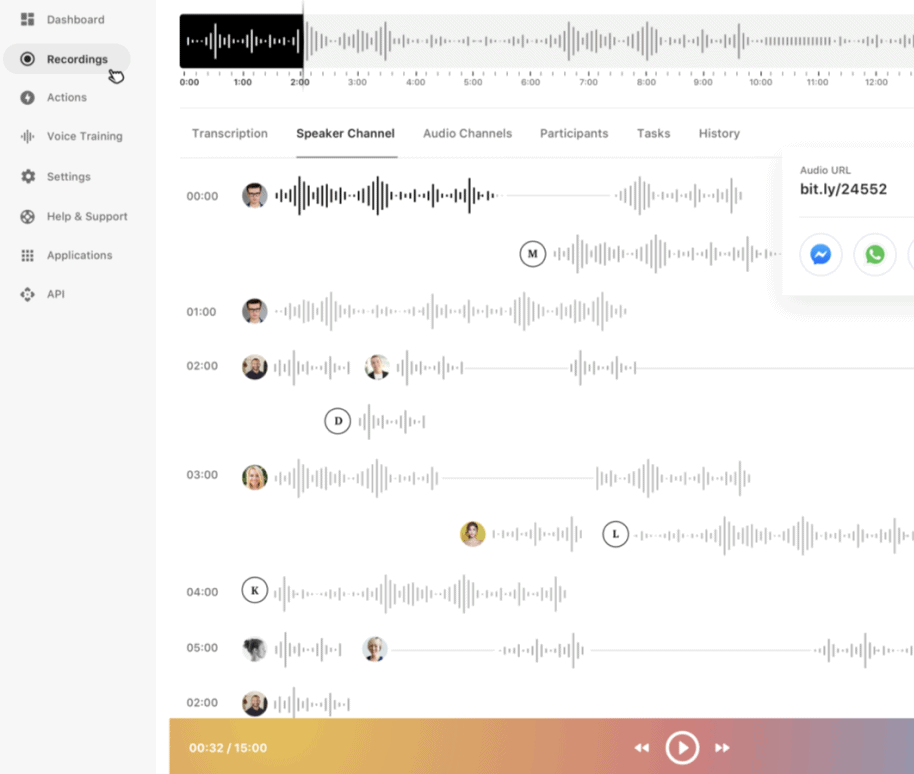Click the 6:00 mark on overview timeline
914x774 pixels.
531,82
